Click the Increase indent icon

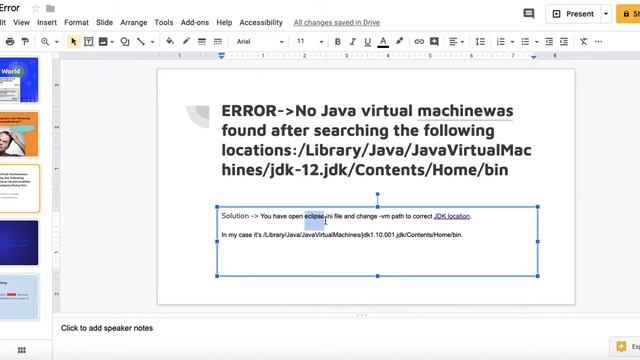pos(564,42)
